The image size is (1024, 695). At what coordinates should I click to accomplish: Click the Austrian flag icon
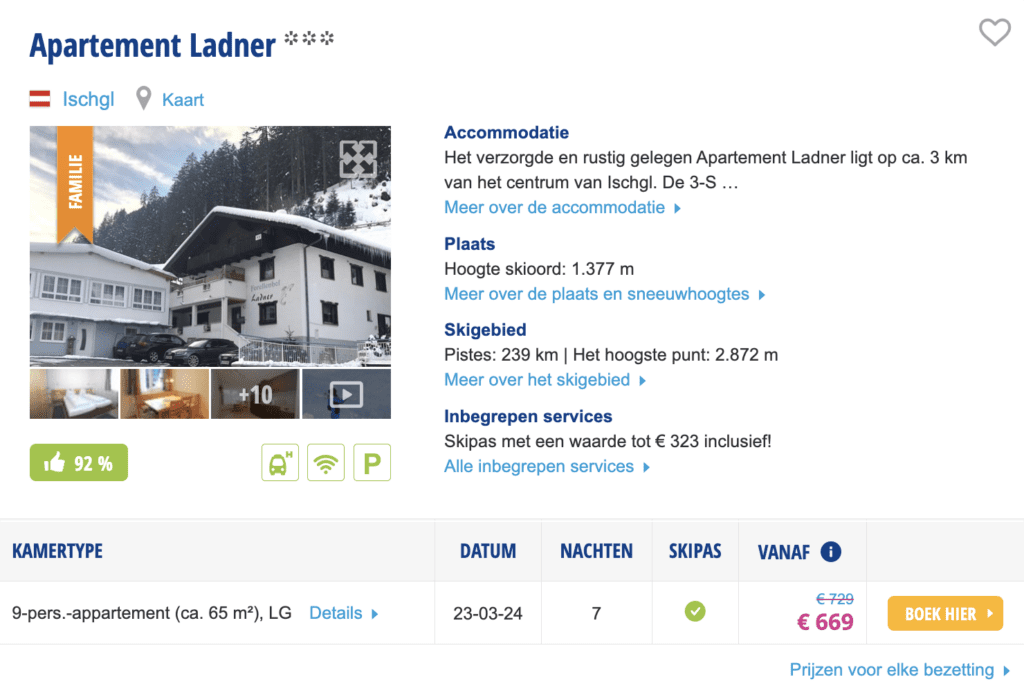click(x=40, y=99)
